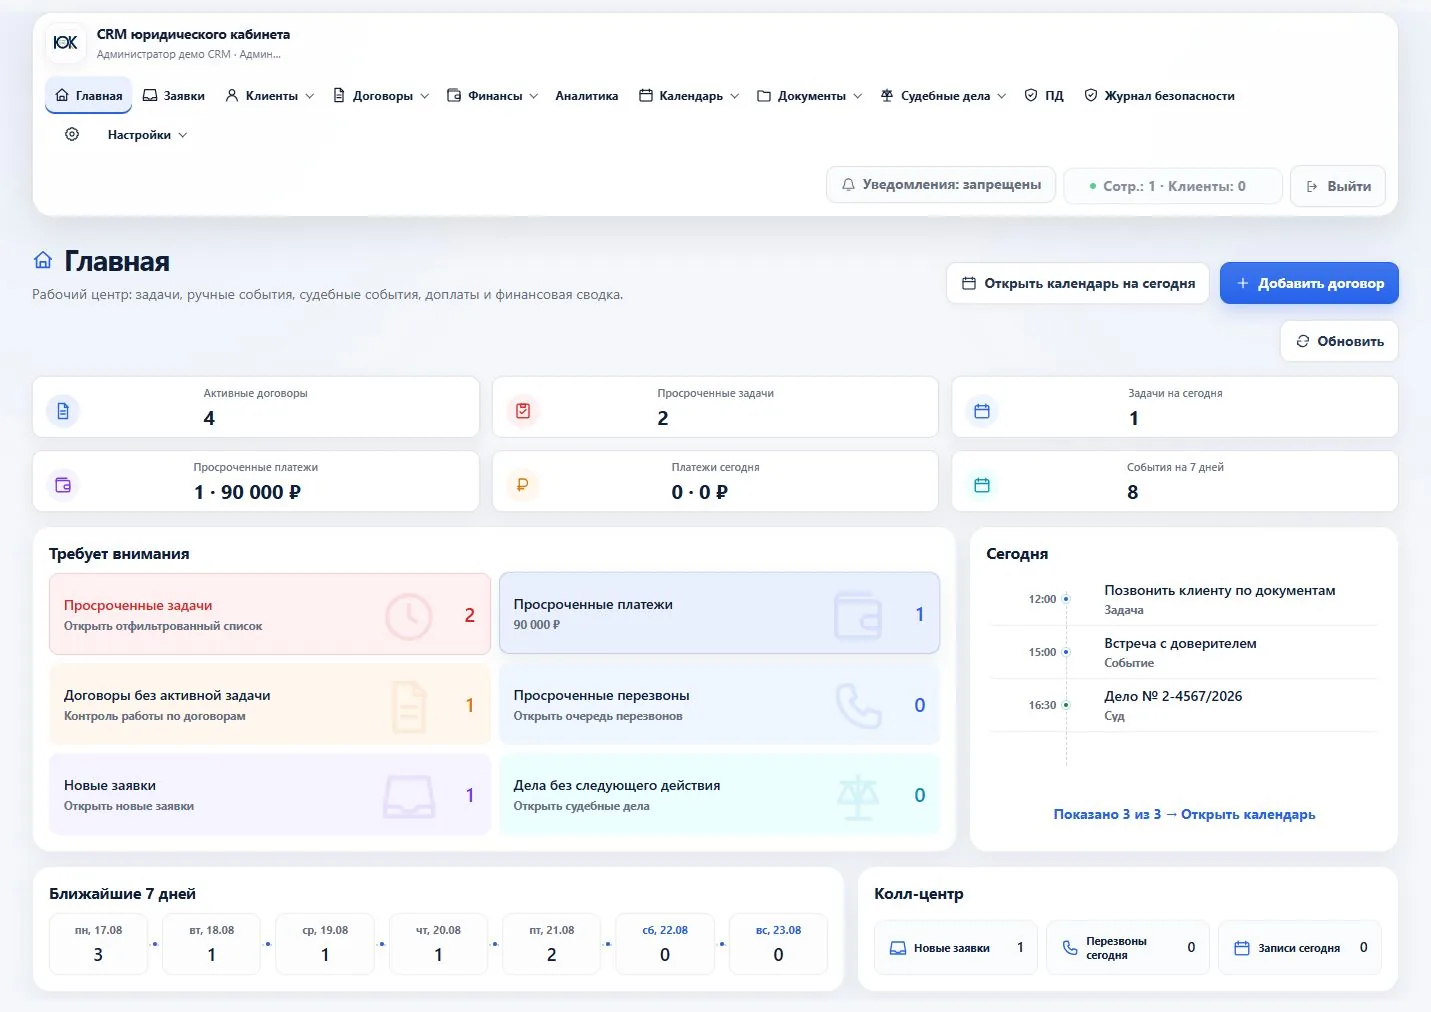Click the shield icon of Журнал безопасности
This screenshot has height=1012, width=1431.
click(x=1091, y=95)
